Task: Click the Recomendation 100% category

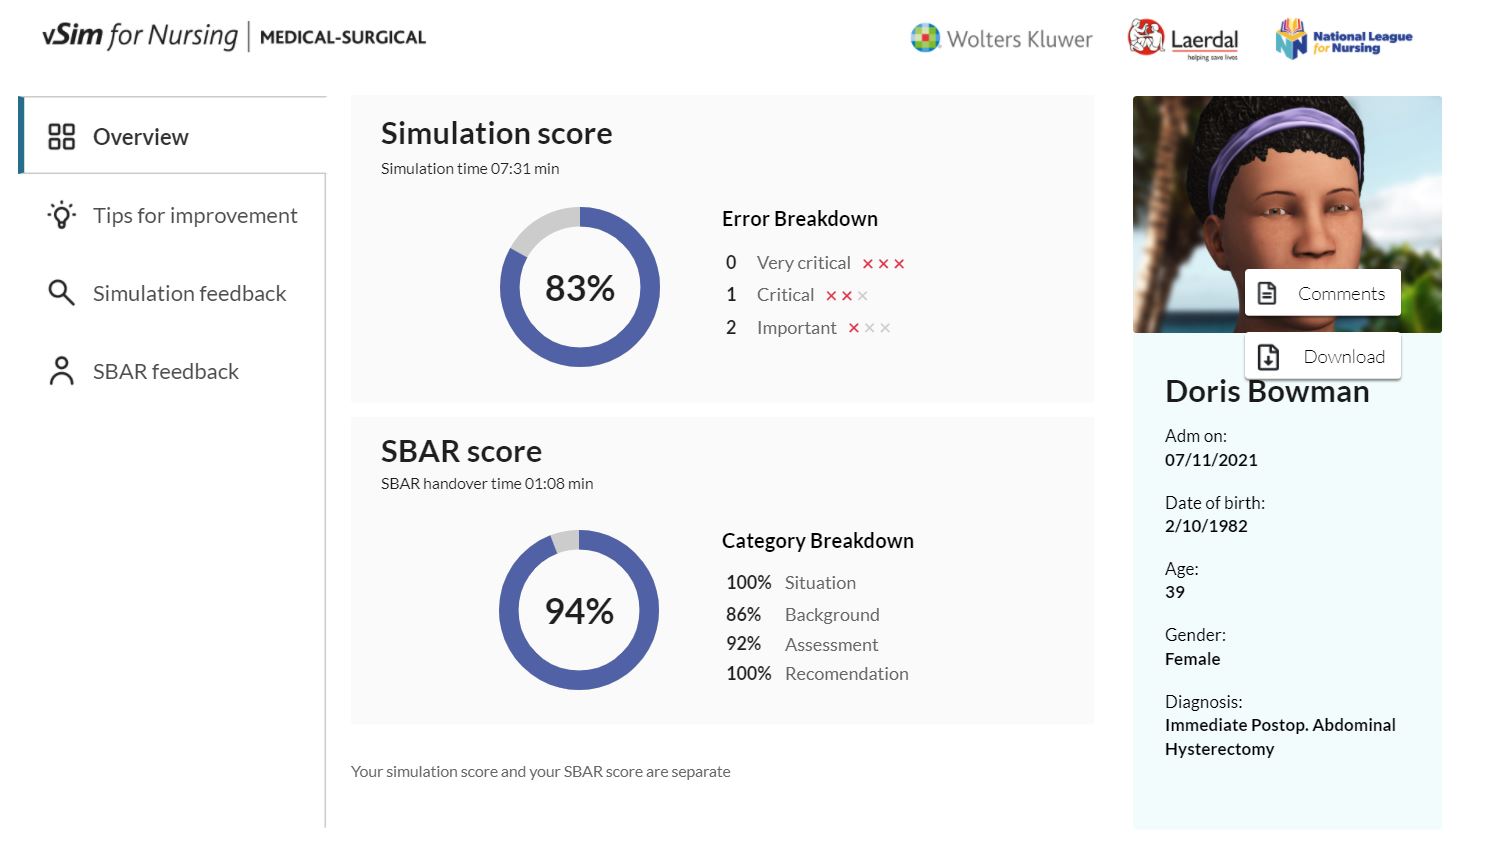Action: [817, 673]
